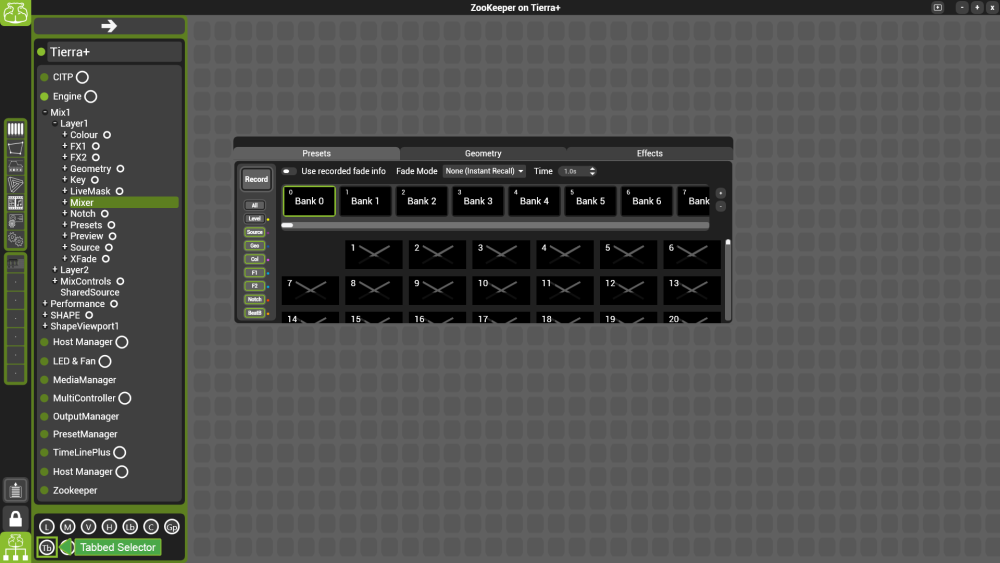Screen dimensions: 1000x563
Task: Click the ZooKeeper logo icon top-left
Action: [x=15, y=12]
